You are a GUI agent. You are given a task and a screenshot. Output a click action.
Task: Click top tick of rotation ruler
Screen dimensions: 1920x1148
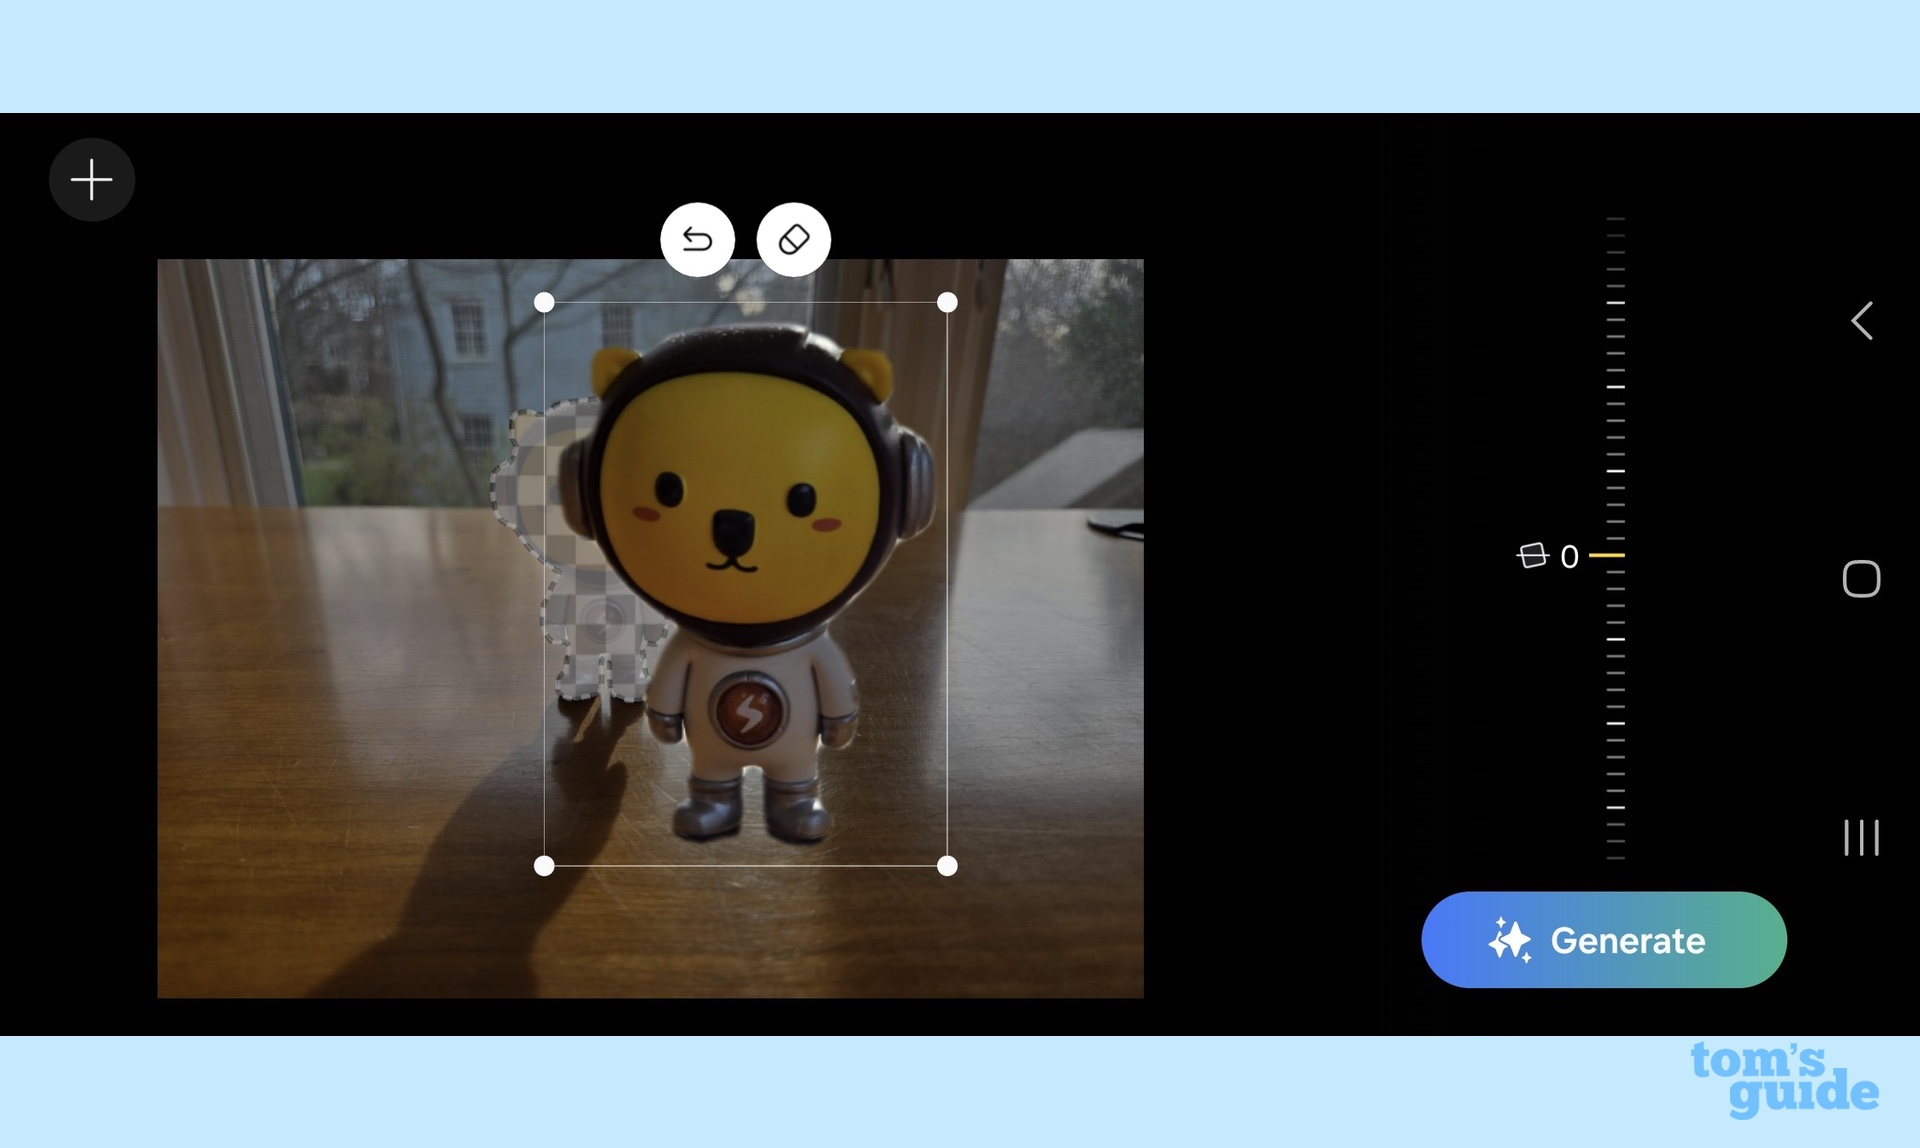[x=1615, y=218]
